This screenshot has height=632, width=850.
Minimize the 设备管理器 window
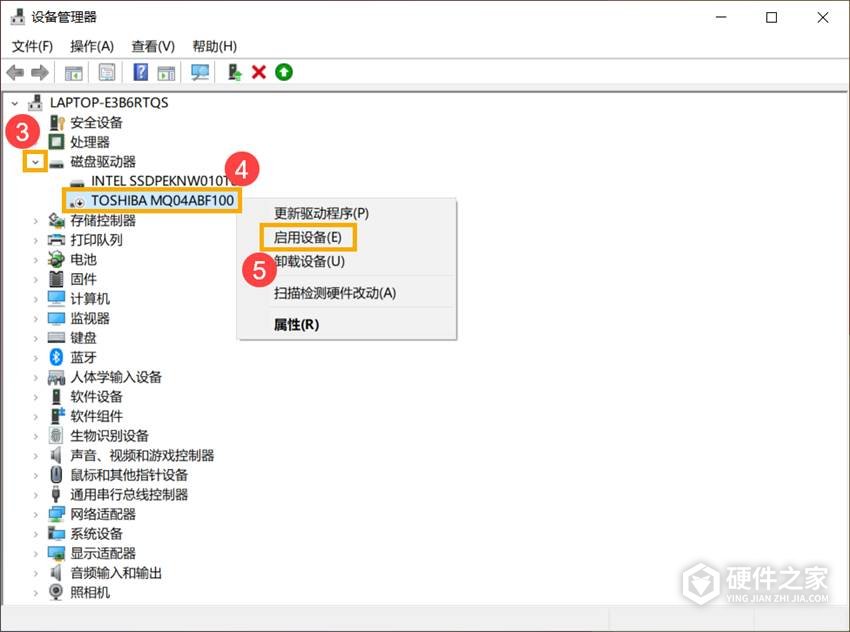[x=721, y=17]
